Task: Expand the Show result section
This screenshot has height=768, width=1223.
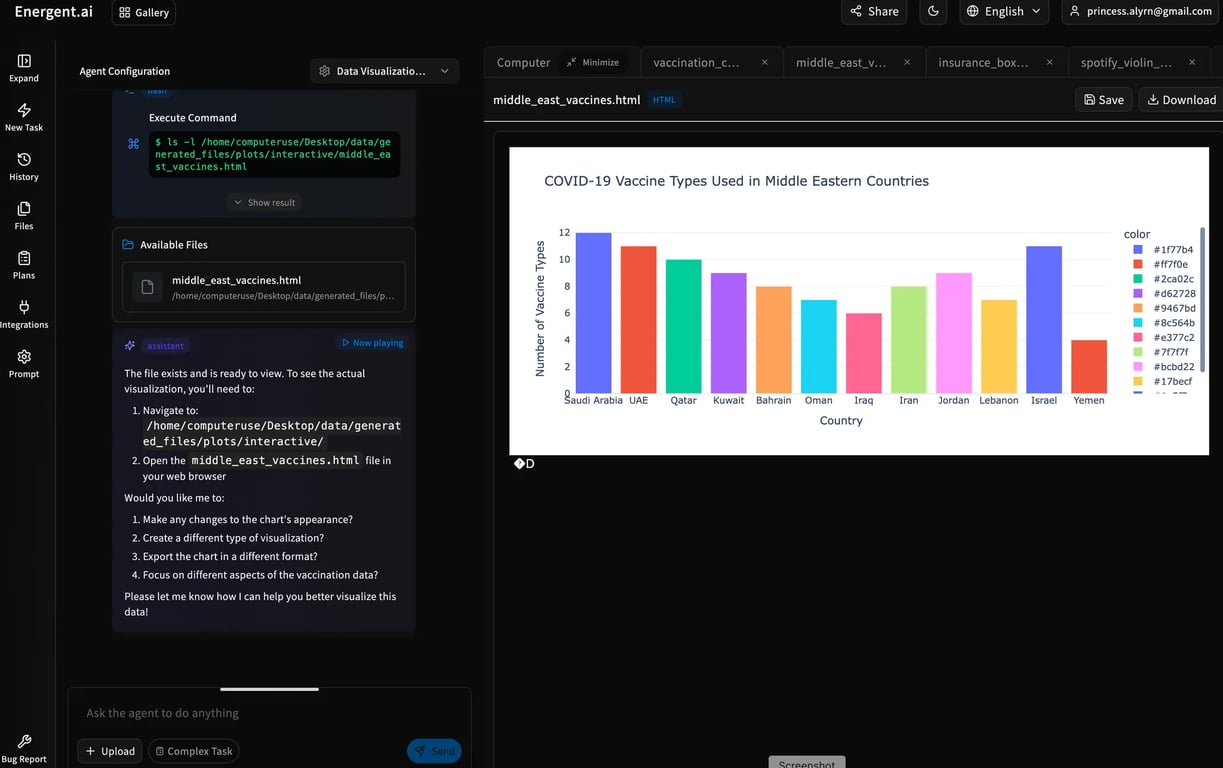Action: pyautogui.click(x=264, y=202)
